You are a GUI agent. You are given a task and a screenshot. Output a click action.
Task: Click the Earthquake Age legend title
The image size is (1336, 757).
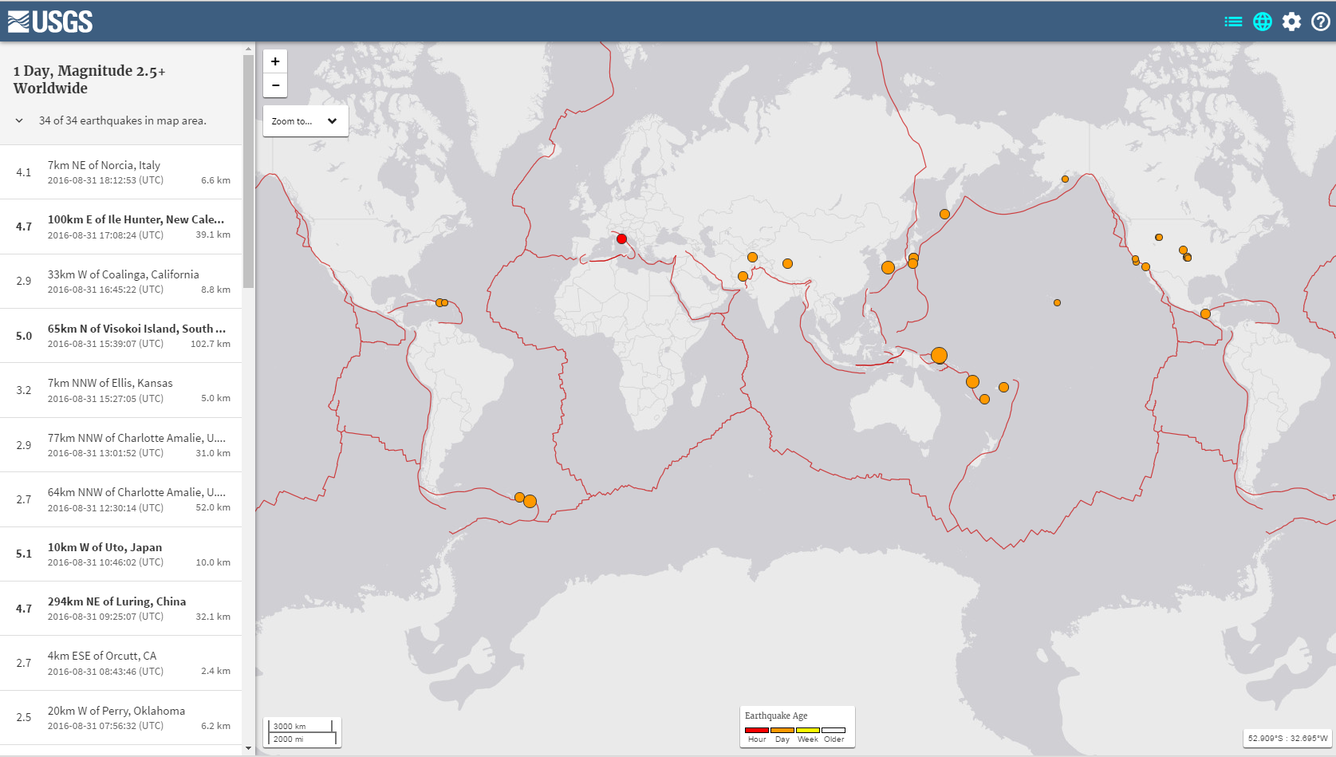(776, 716)
